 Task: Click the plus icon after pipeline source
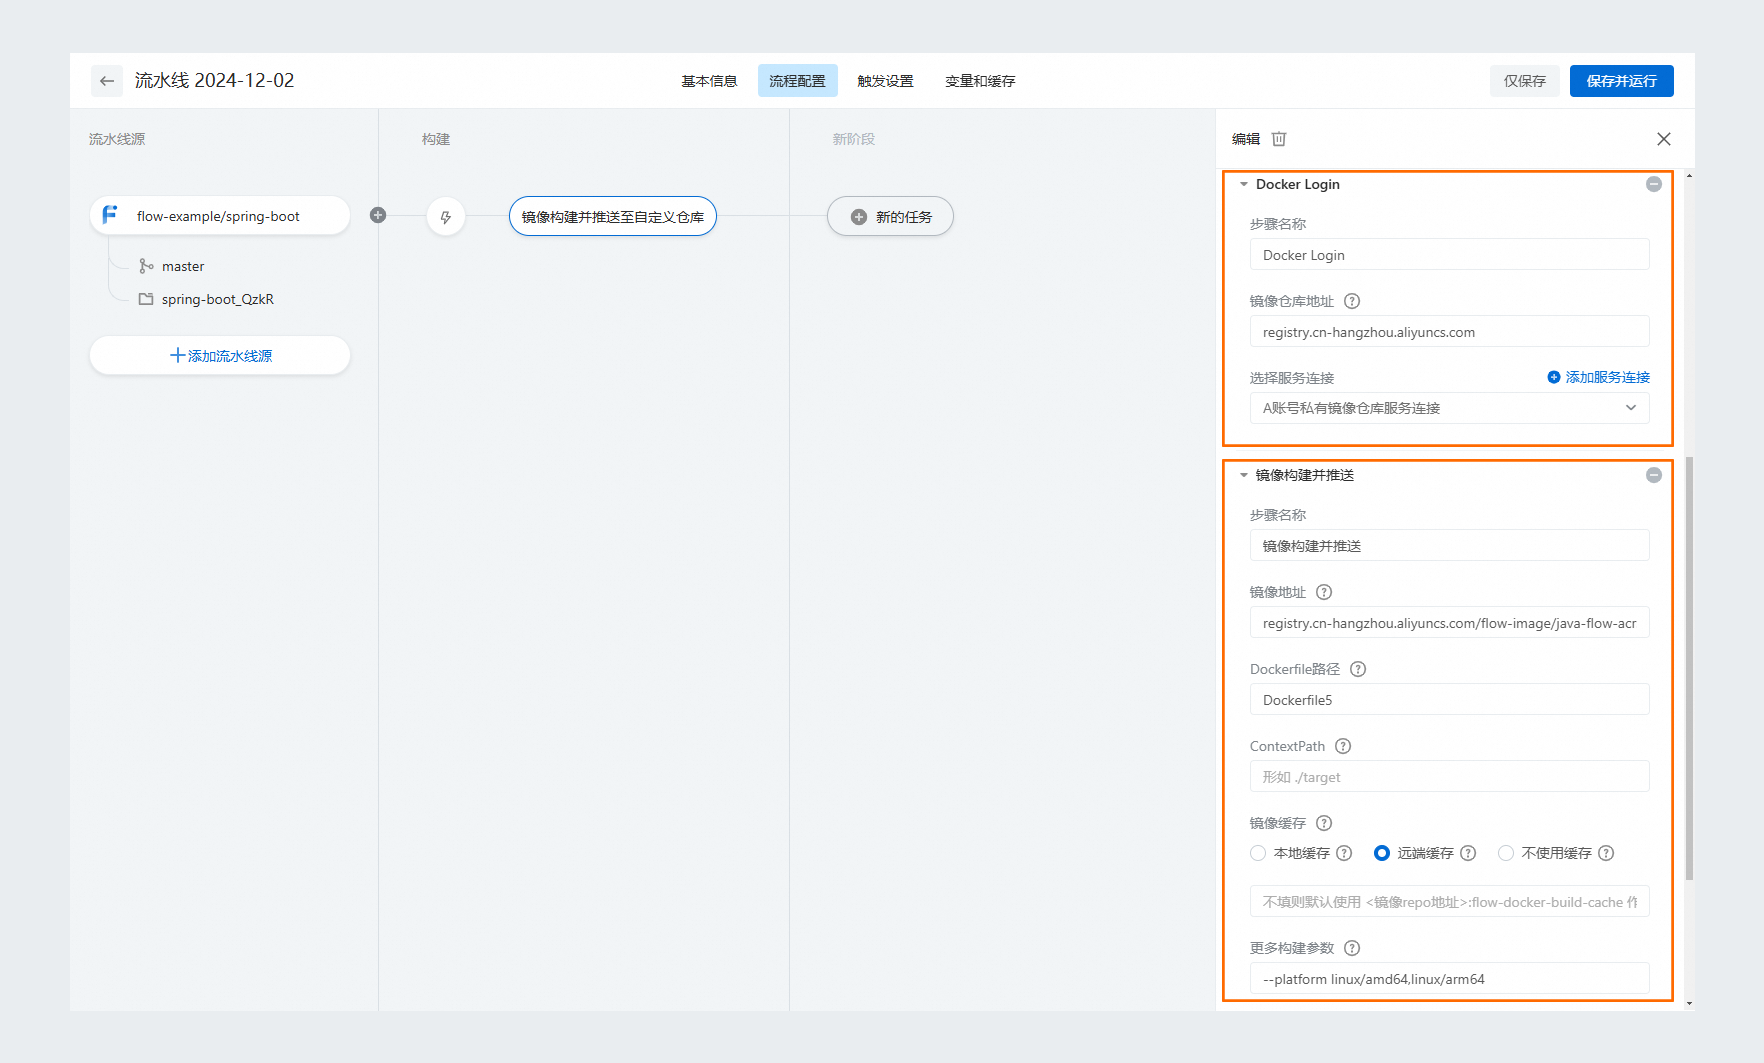coord(378,215)
